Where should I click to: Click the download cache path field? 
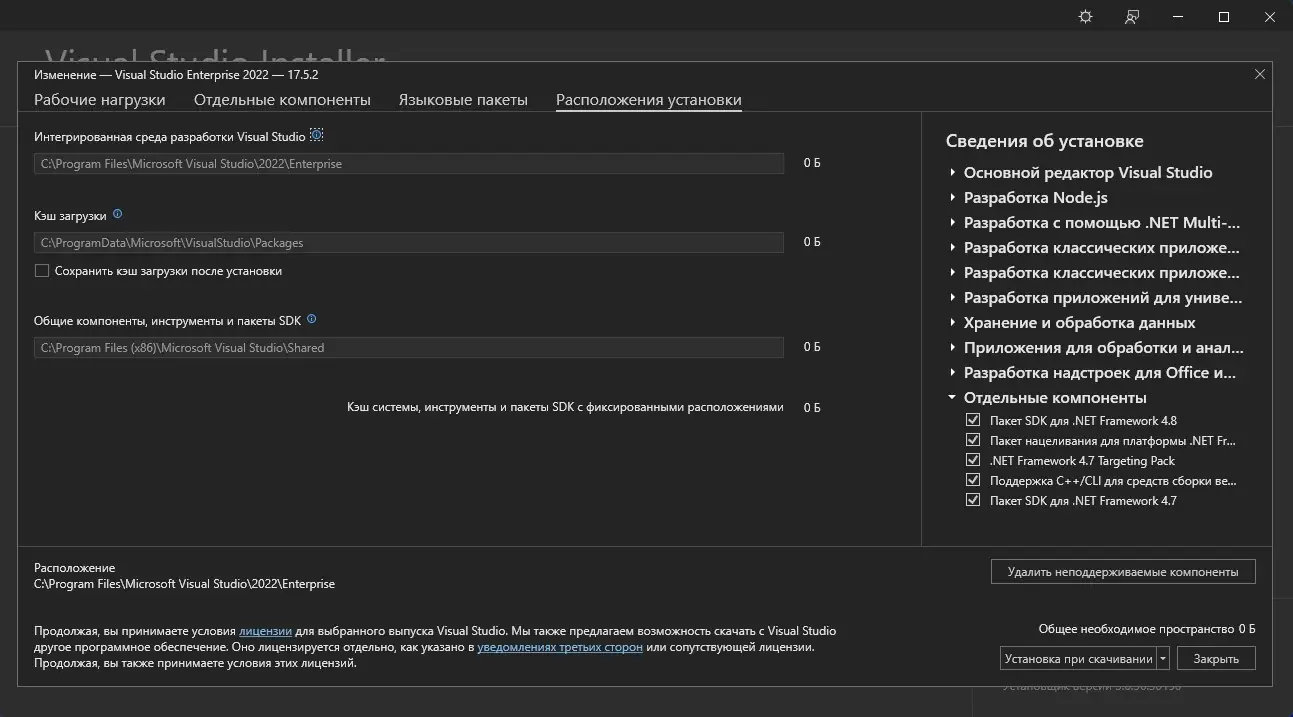[x=410, y=242]
